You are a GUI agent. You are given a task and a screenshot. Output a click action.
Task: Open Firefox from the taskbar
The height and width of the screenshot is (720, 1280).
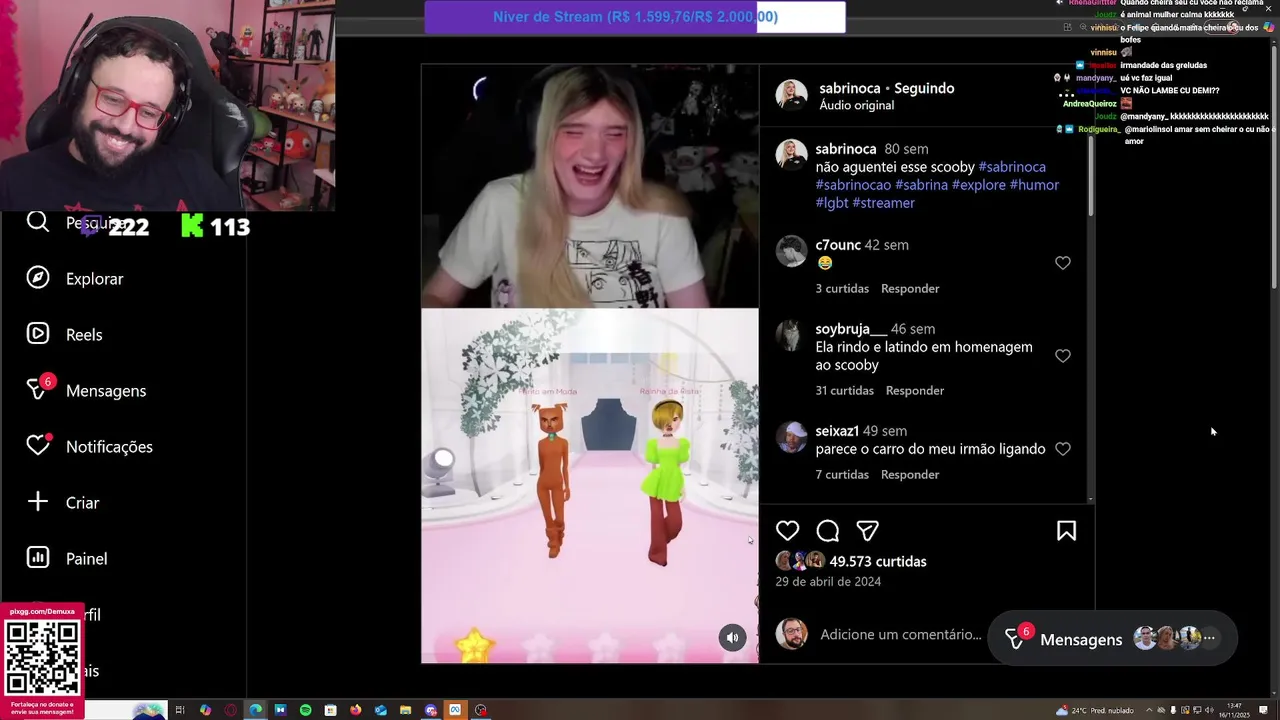(x=356, y=710)
